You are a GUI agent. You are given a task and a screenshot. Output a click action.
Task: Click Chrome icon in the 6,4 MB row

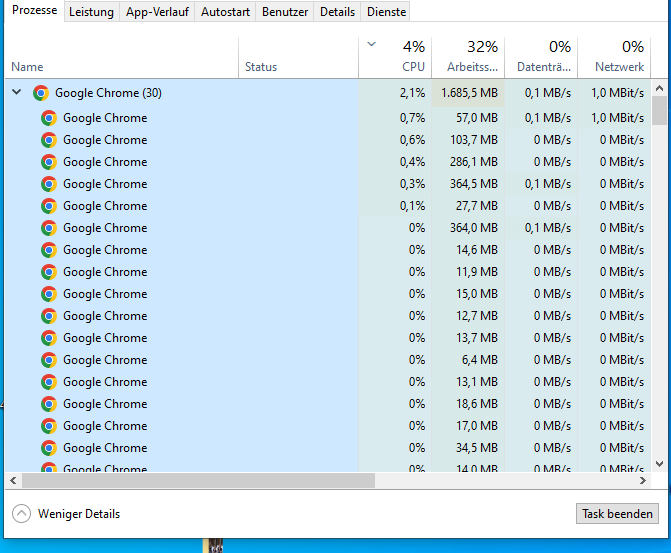[49, 360]
